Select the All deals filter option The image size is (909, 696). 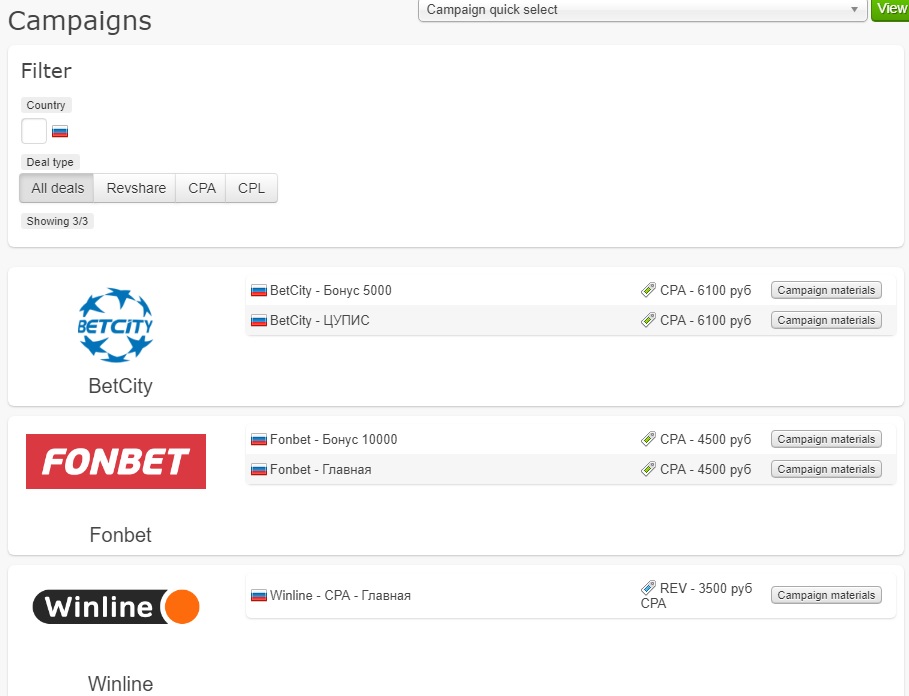click(x=58, y=188)
